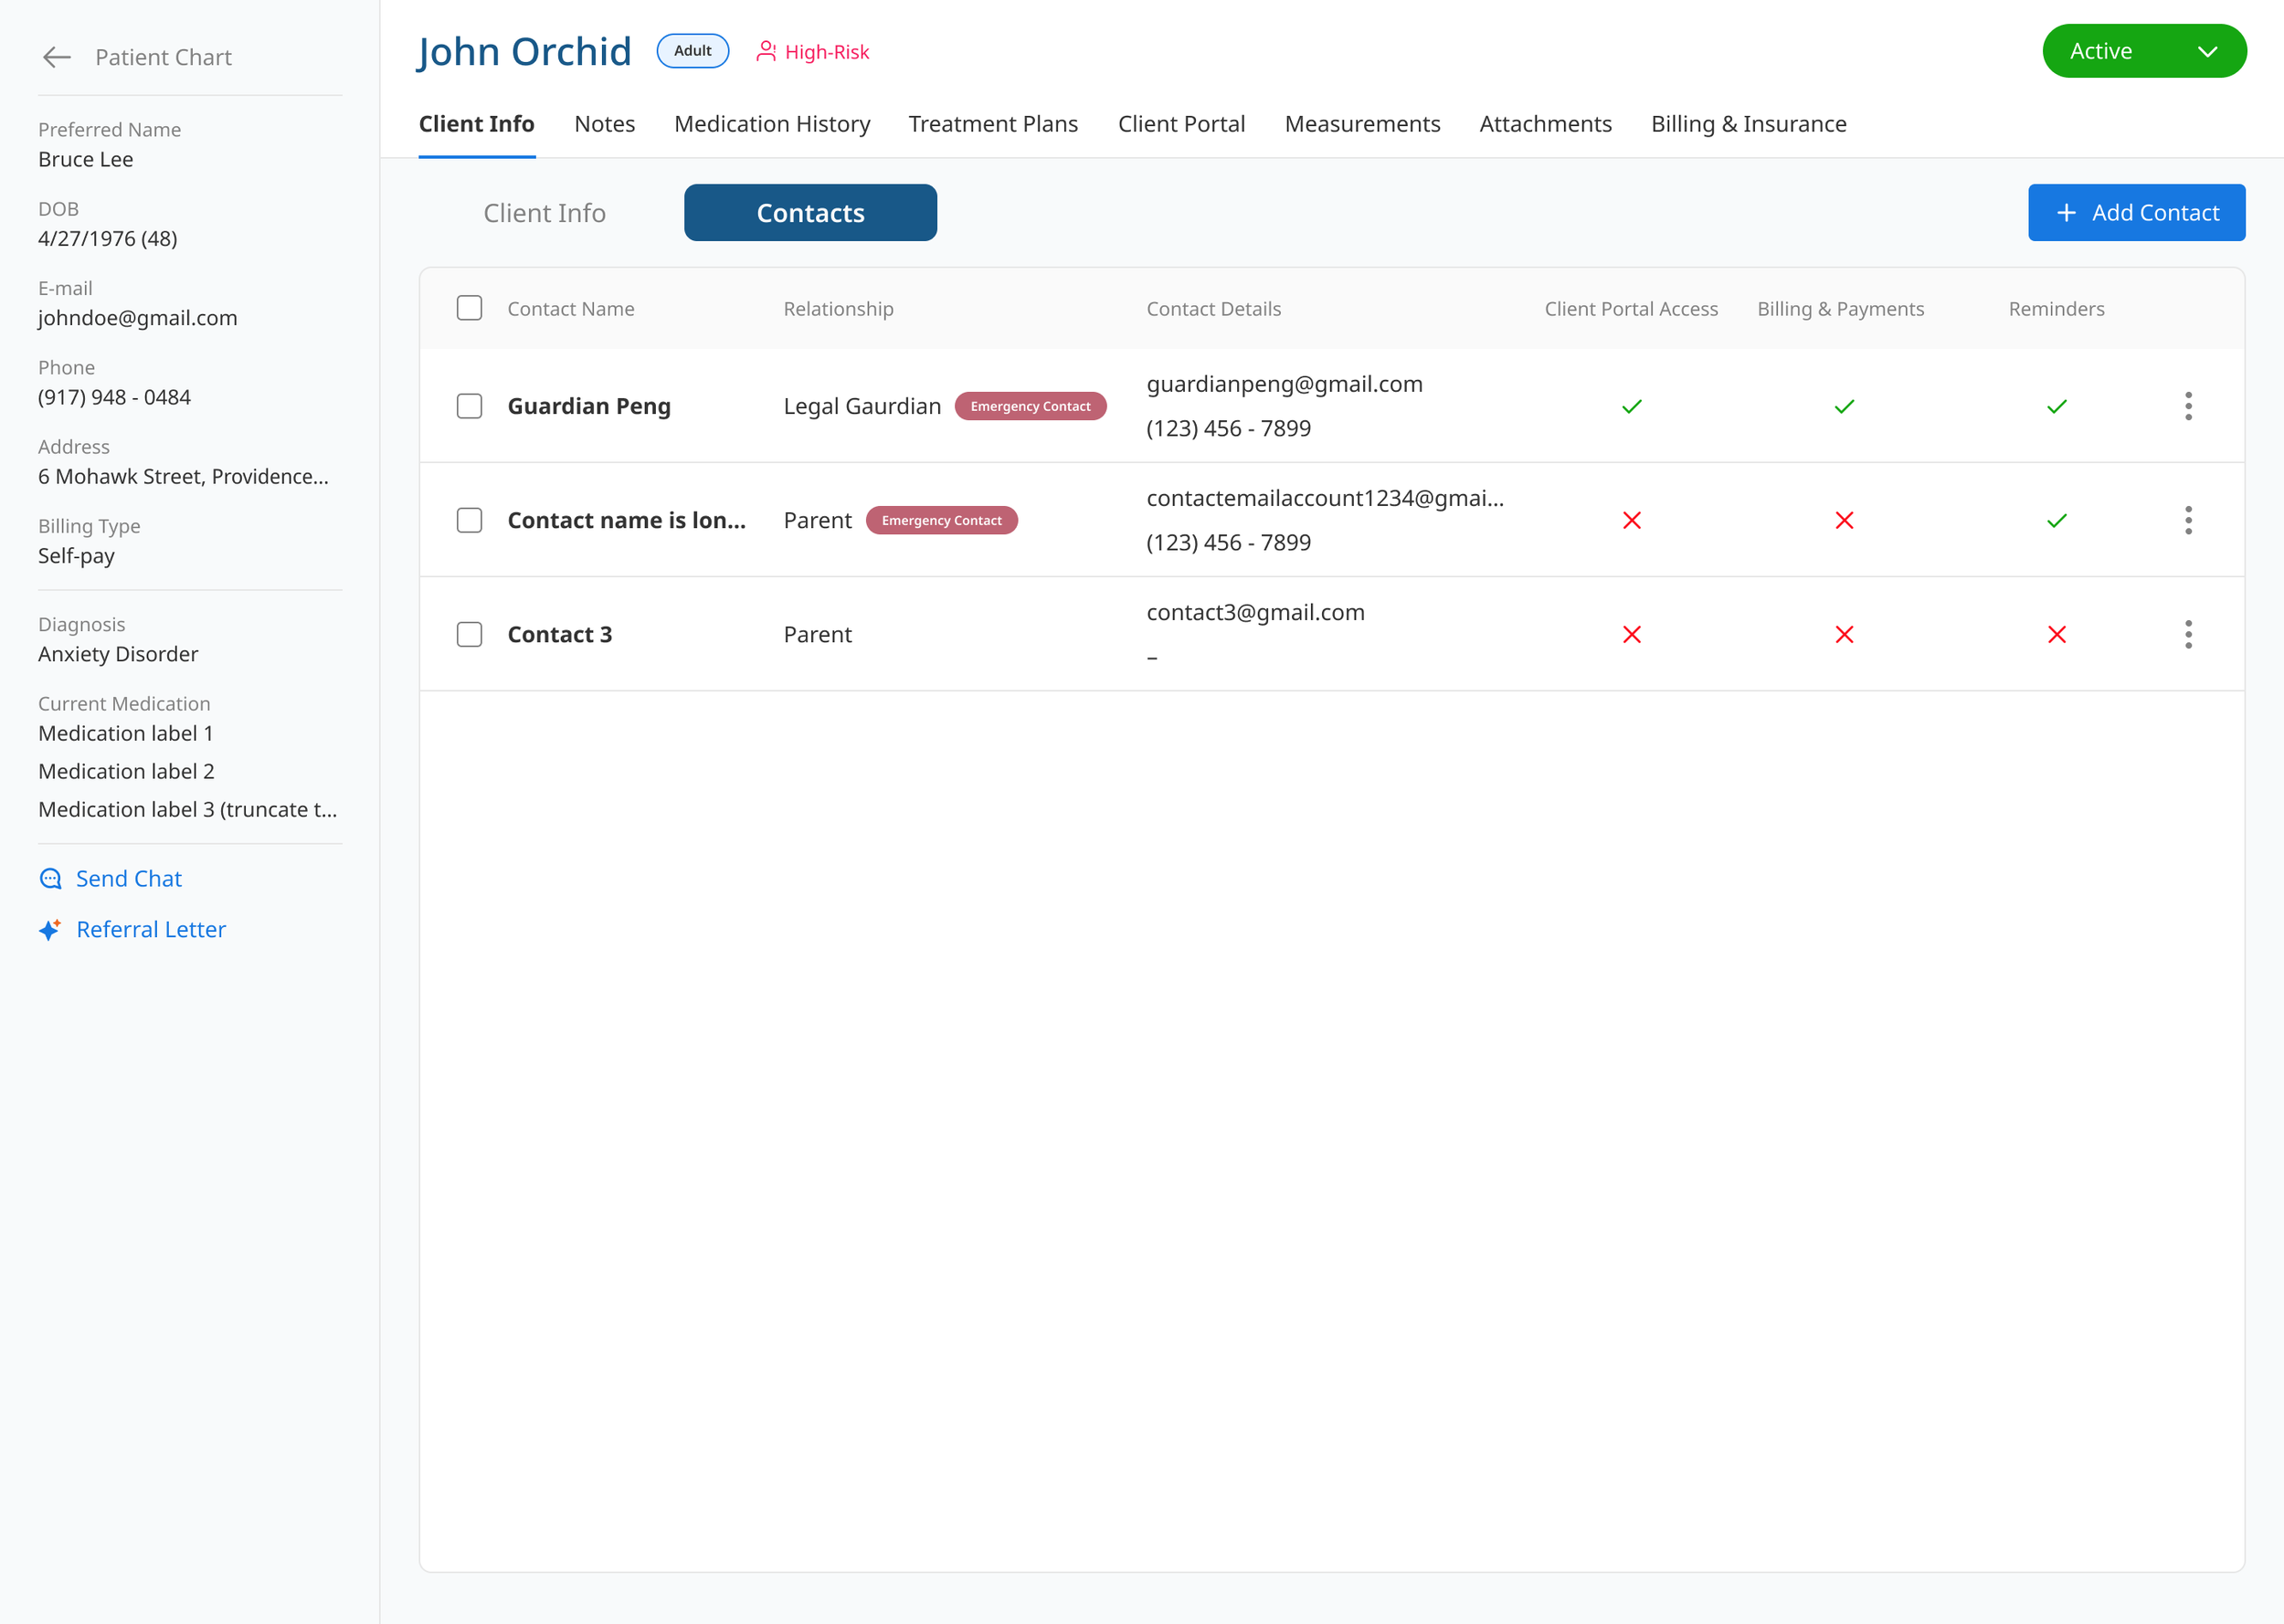Check the Guardian Peng row checkbox
2284x1624 pixels.
coord(469,406)
